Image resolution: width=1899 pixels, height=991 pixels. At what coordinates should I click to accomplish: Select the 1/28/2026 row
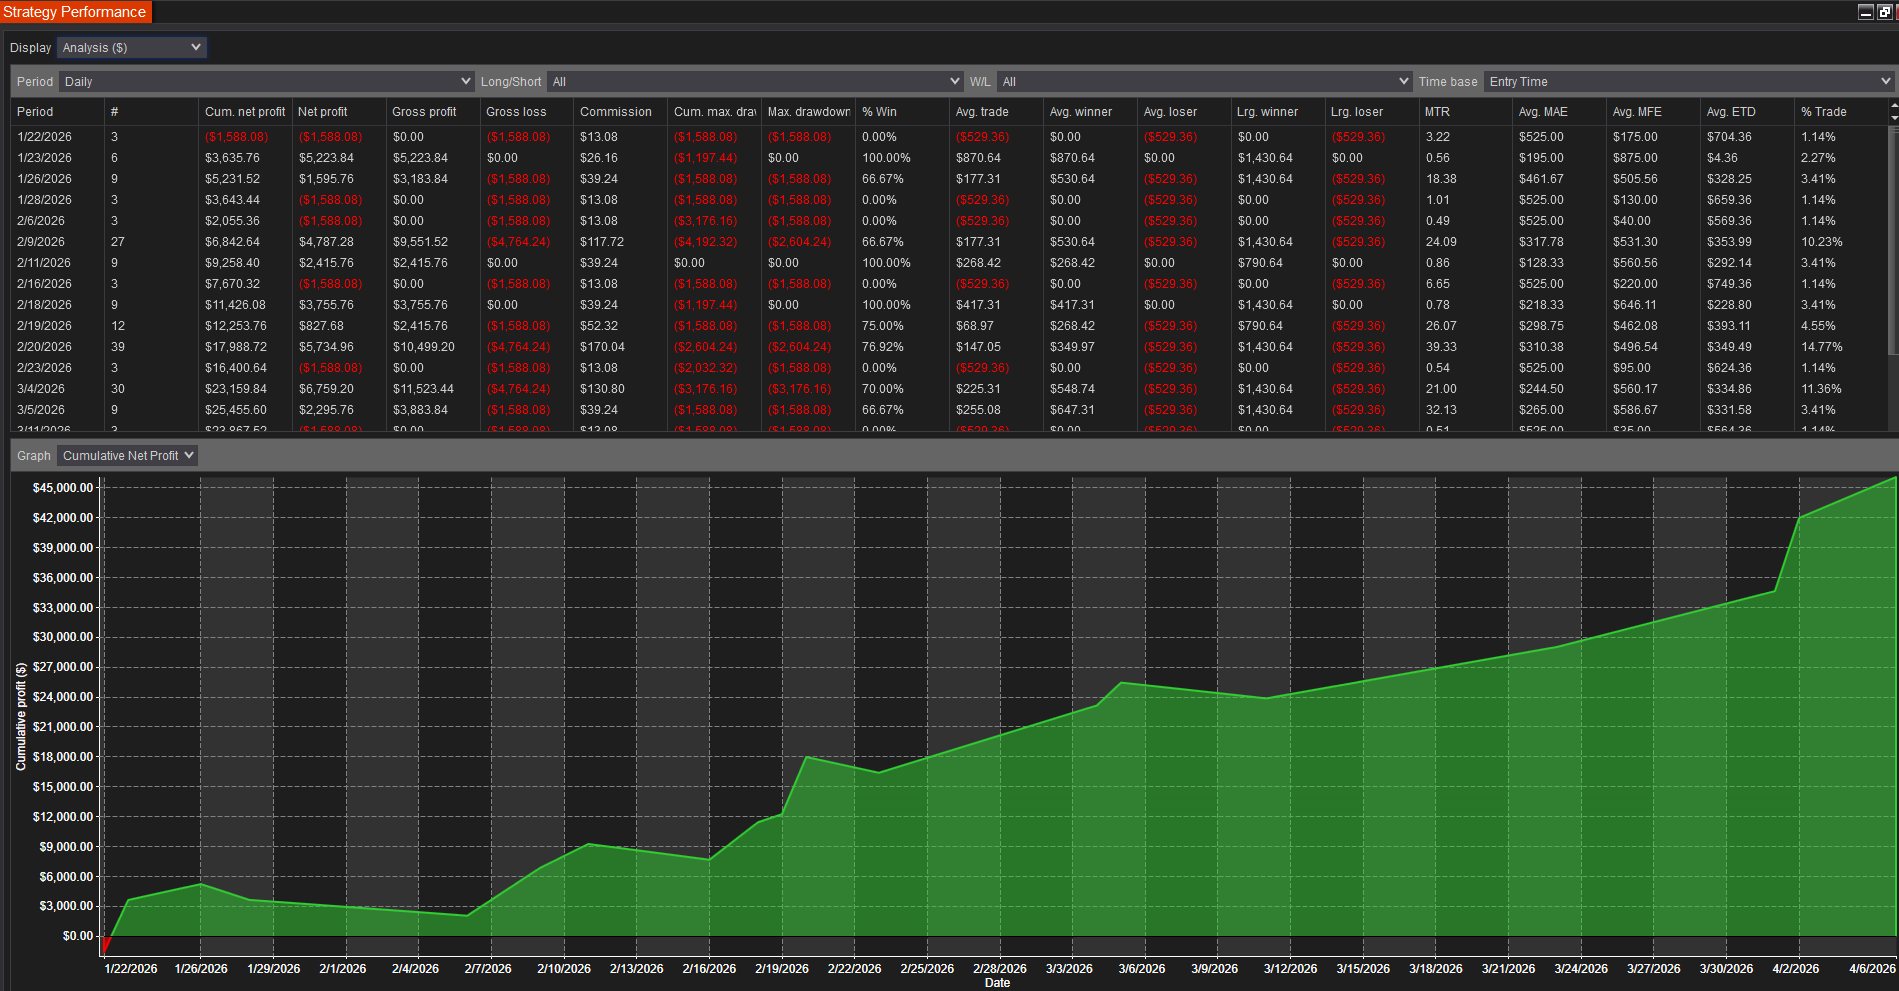point(949,200)
